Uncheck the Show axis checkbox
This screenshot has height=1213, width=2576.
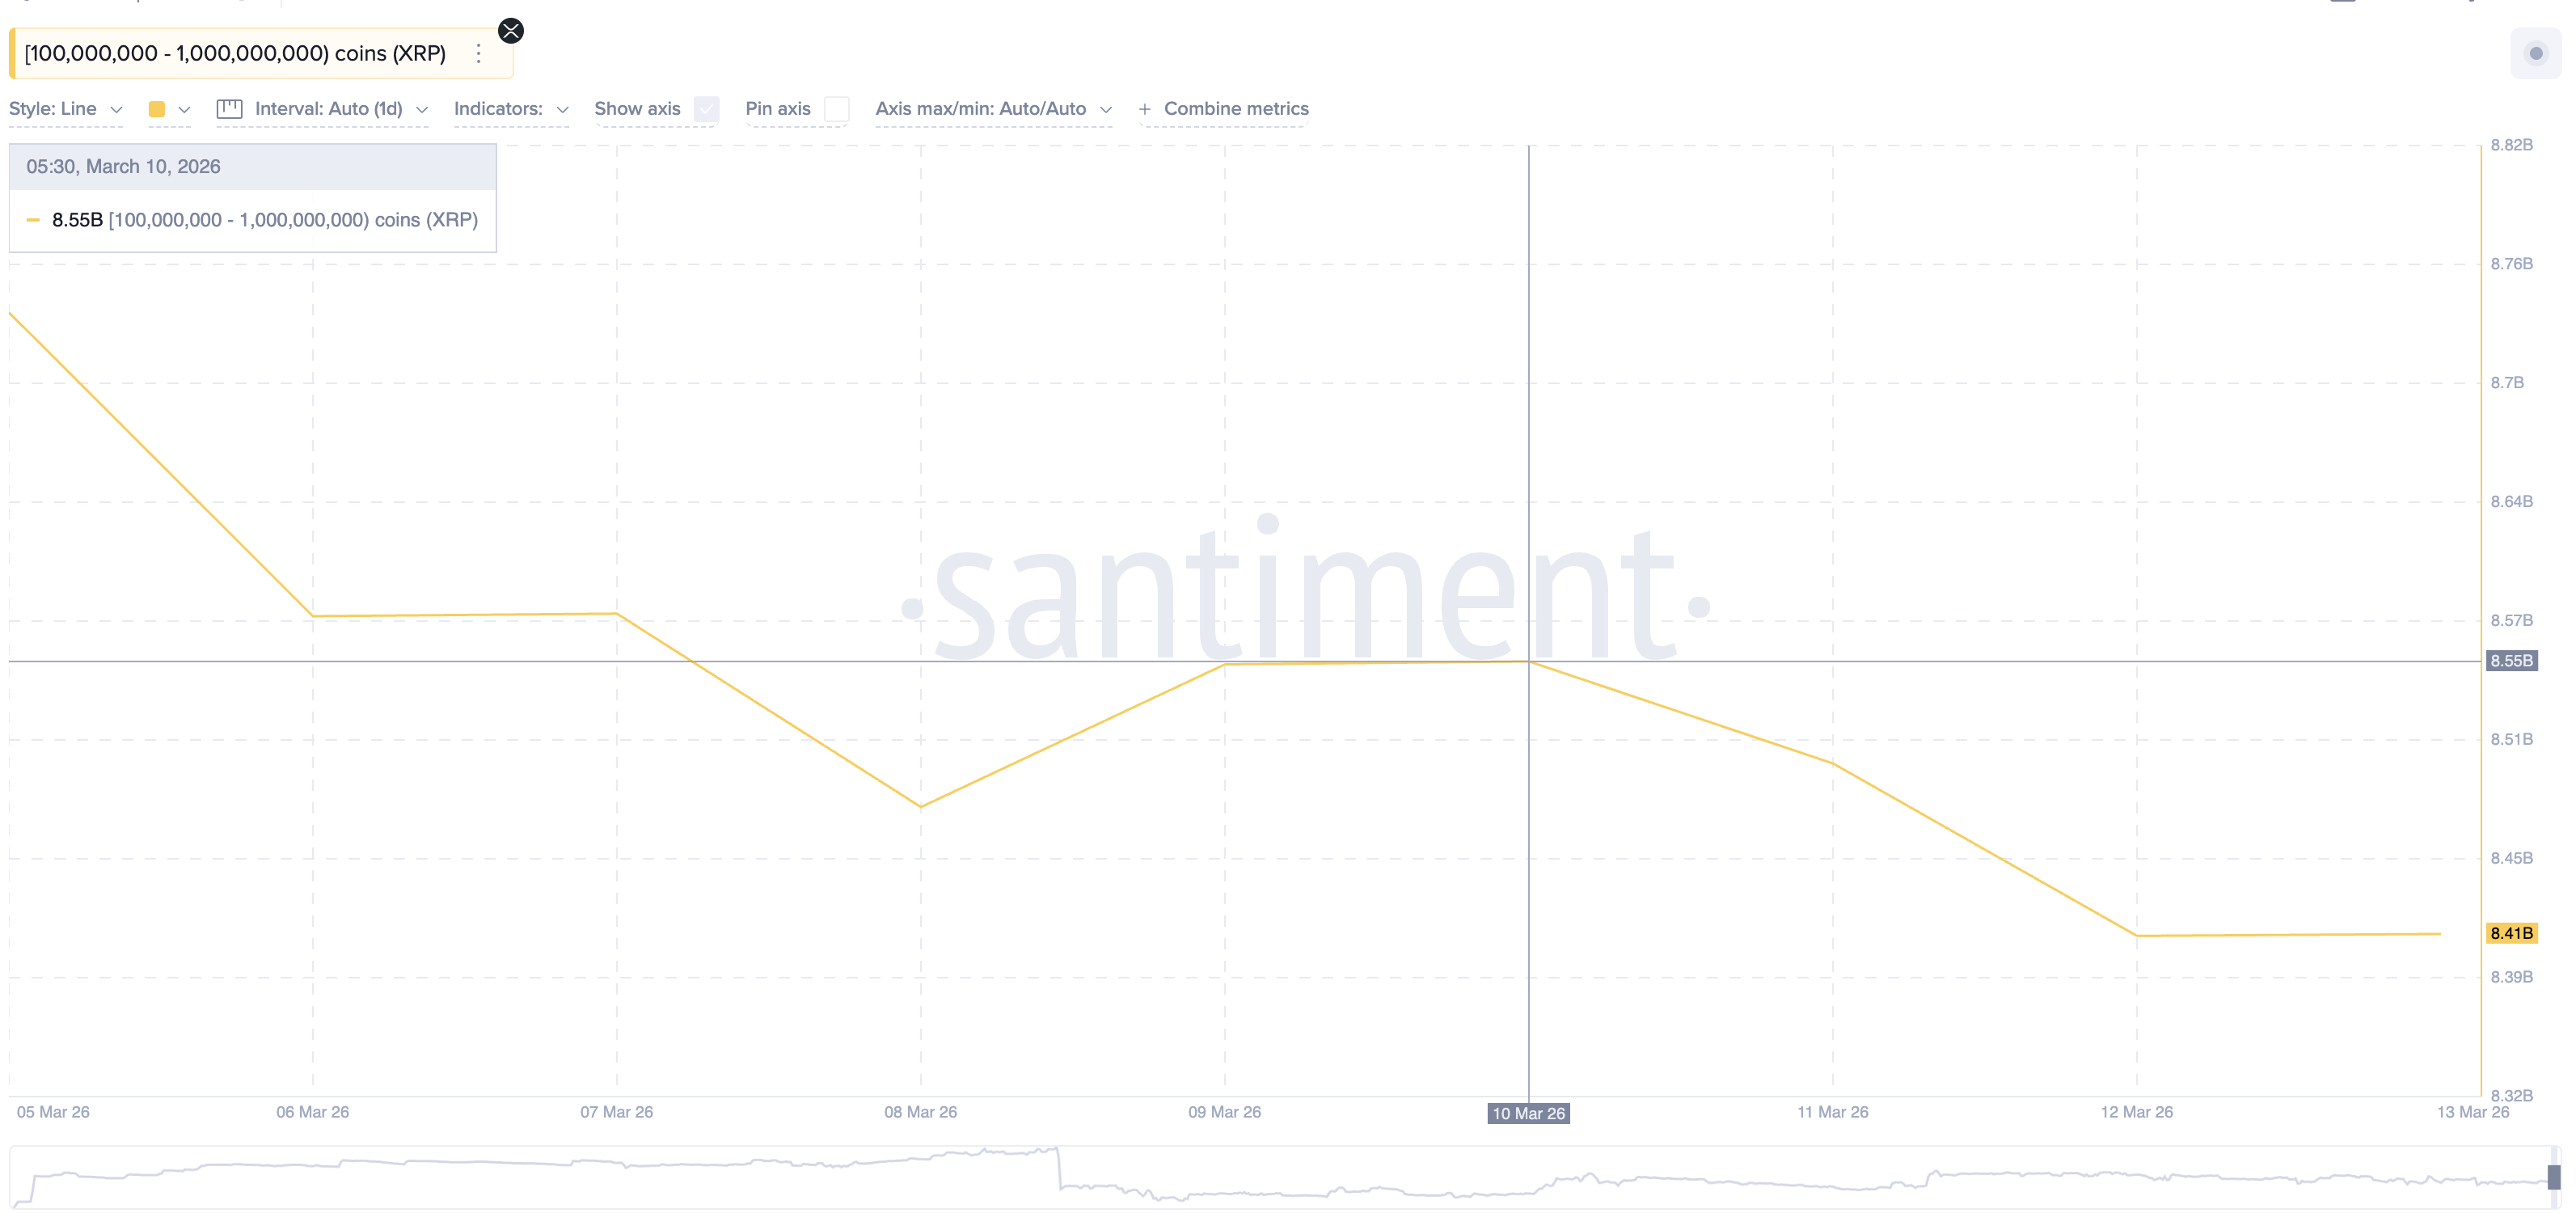pyautogui.click(x=706, y=109)
